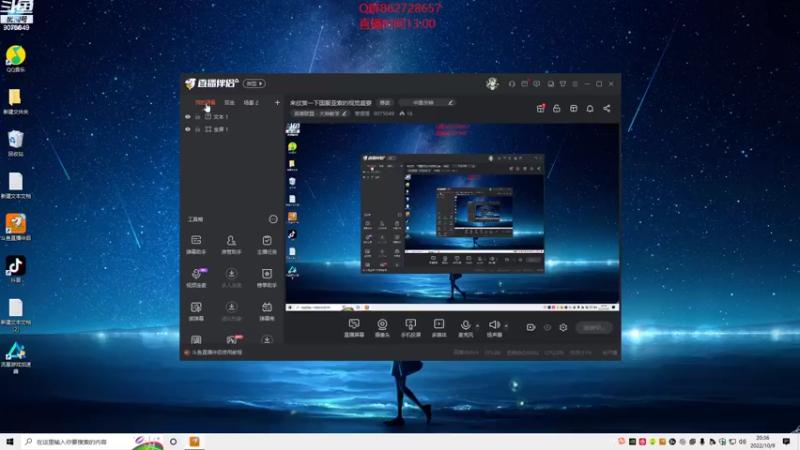Expand the microphone options arrow
The width and height of the screenshot is (800, 450).
tap(478, 326)
